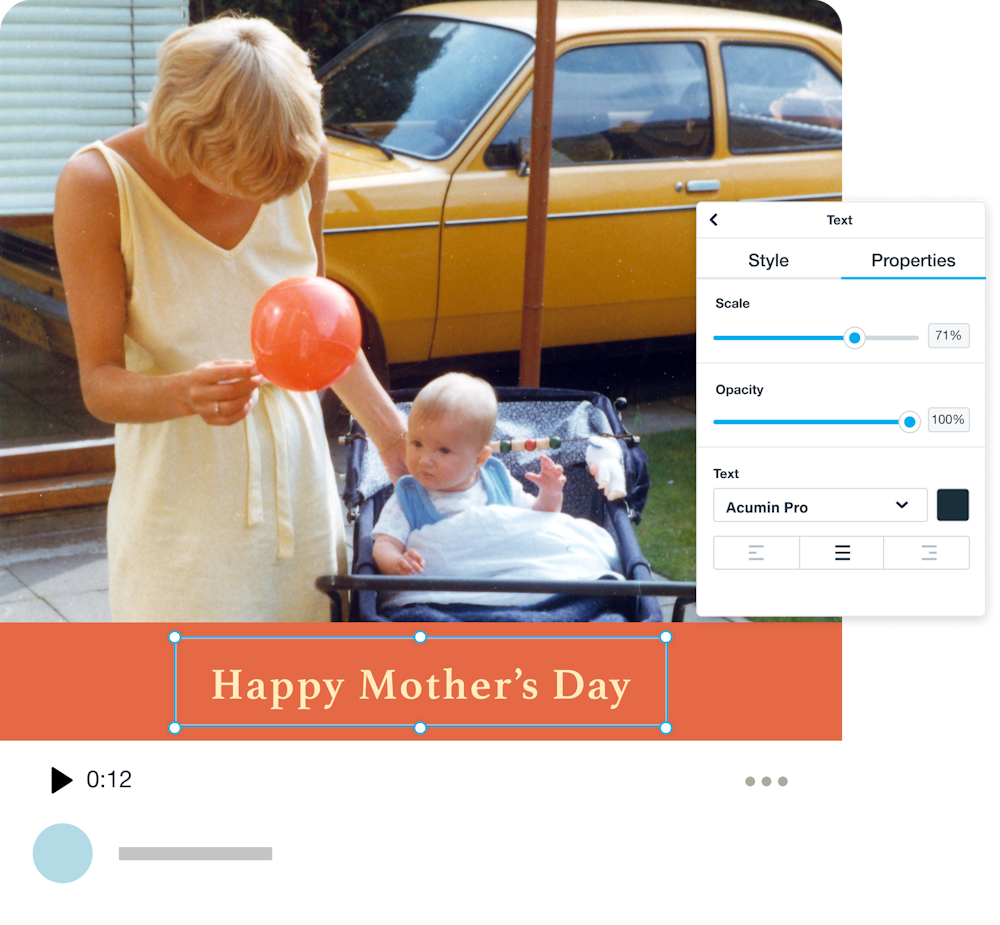Adjust the Scale slider handle
Screen dimensions: 1000x925
click(854, 338)
